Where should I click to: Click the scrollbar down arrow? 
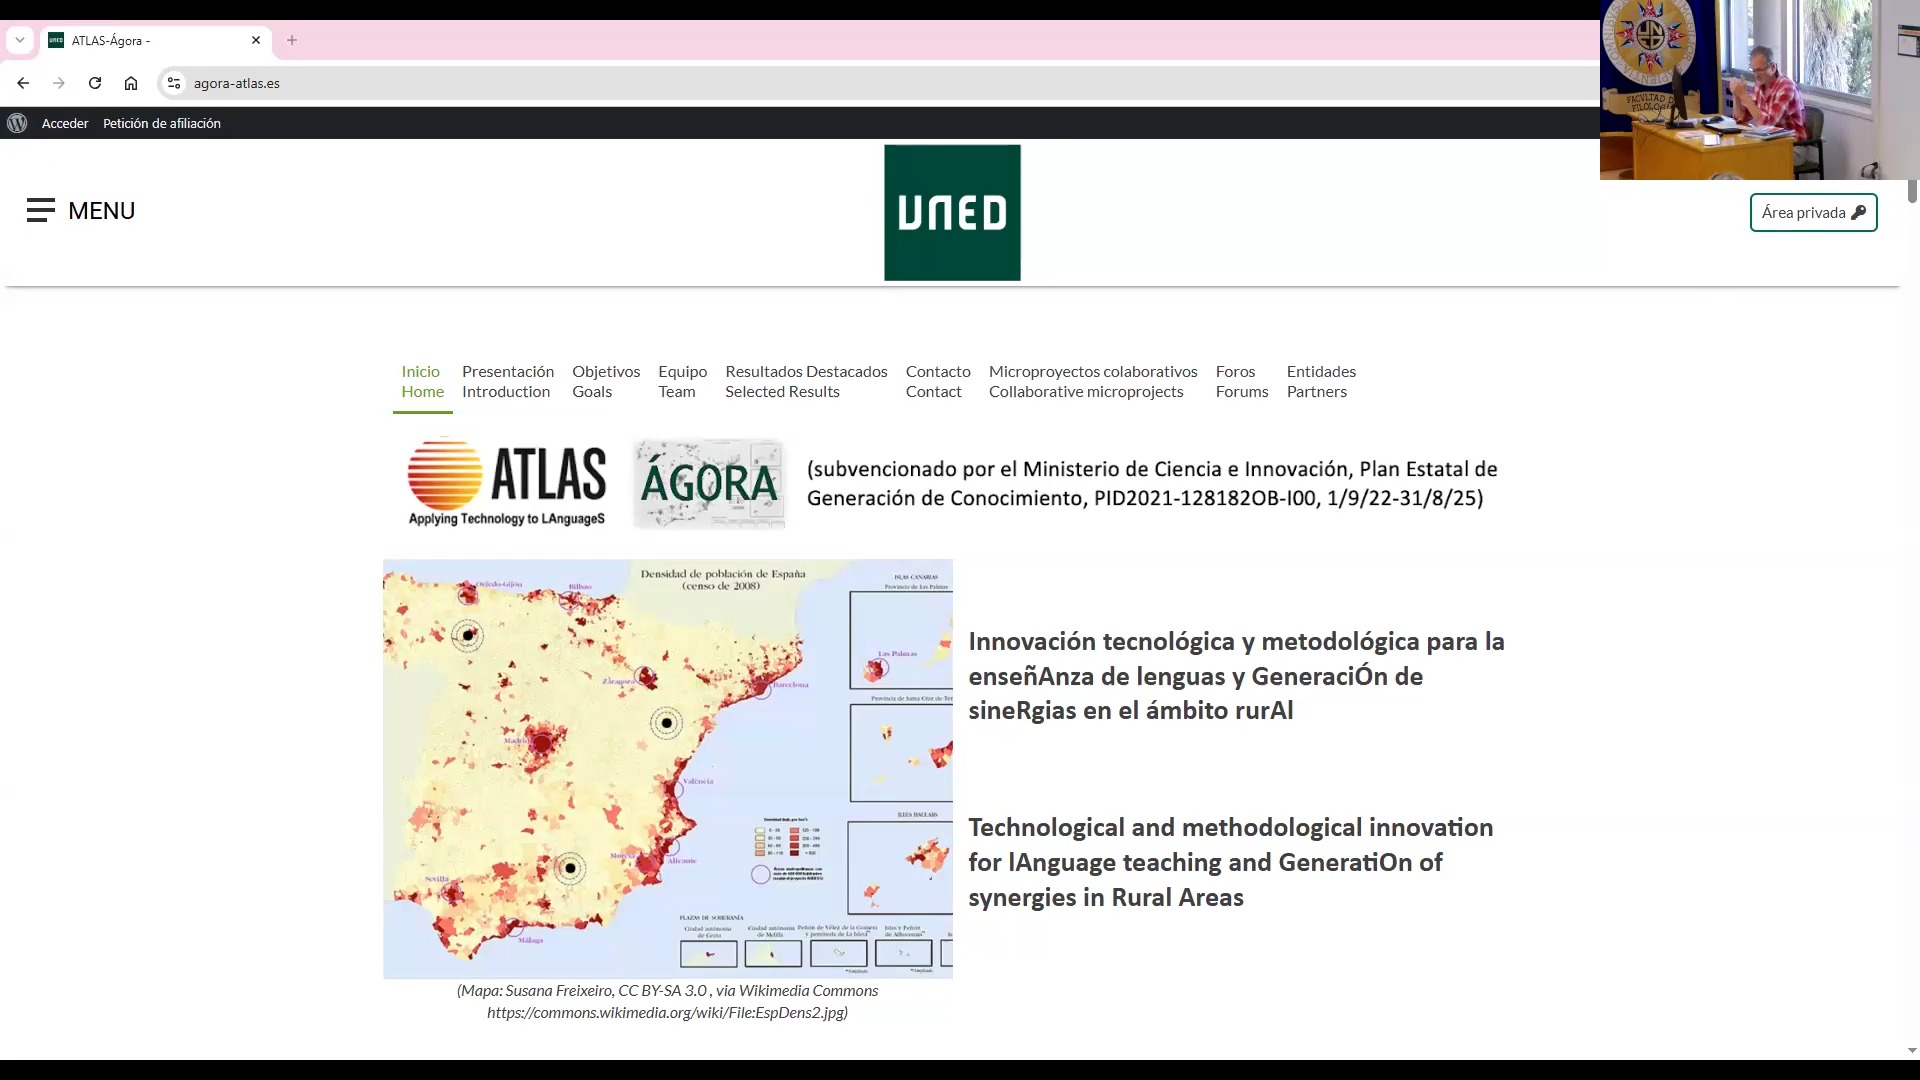(1912, 1051)
